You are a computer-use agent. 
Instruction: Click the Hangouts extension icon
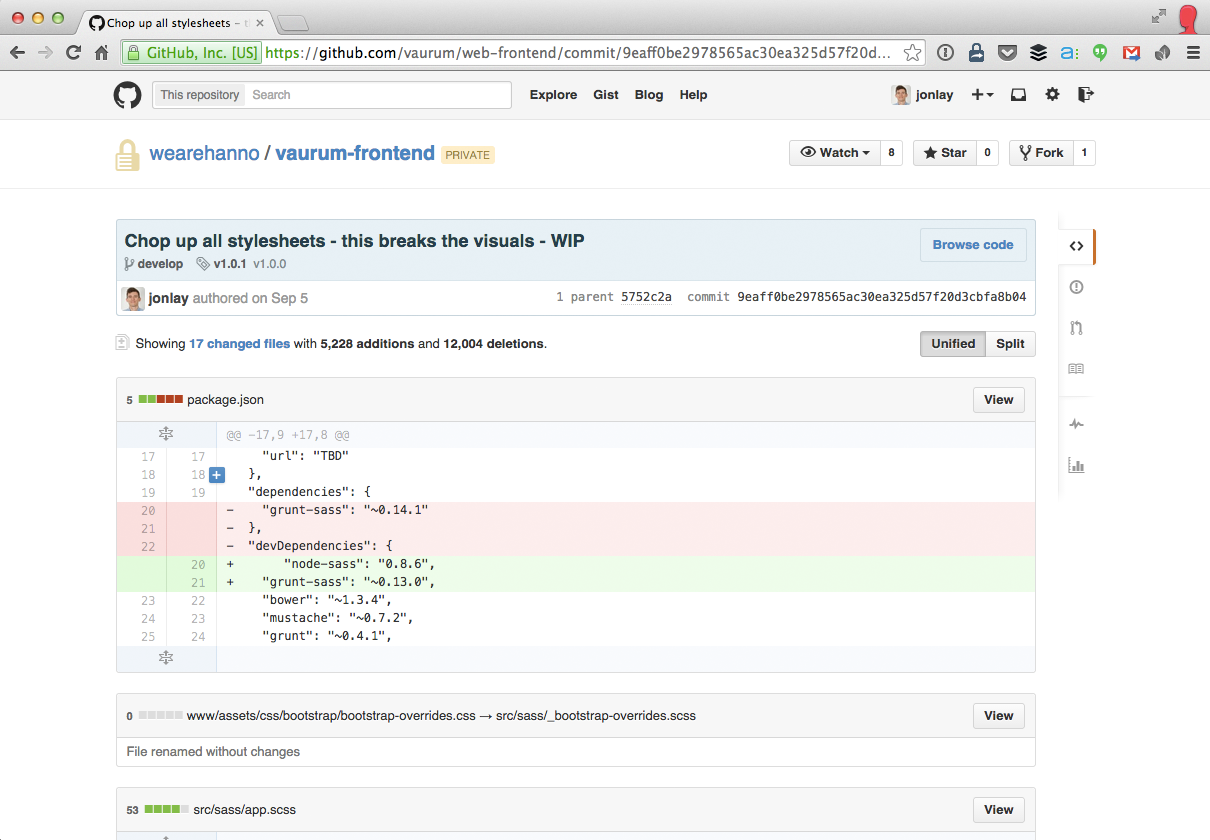1100,53
